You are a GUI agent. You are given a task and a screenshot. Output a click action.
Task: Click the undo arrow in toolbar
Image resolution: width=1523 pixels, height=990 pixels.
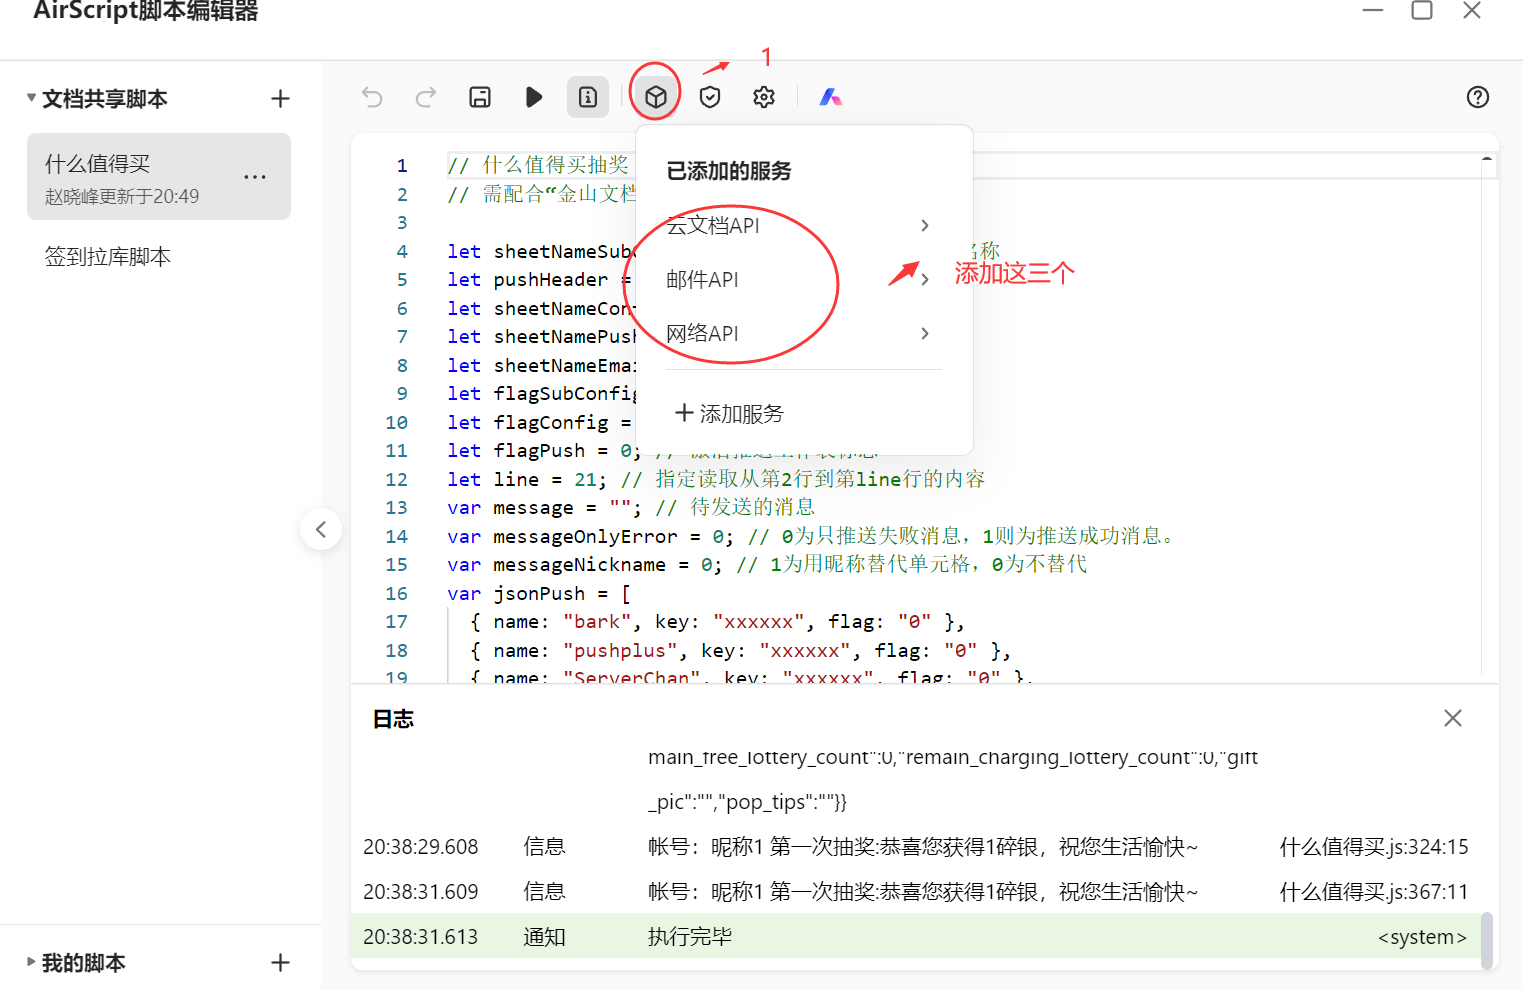[x=372, y=97]
